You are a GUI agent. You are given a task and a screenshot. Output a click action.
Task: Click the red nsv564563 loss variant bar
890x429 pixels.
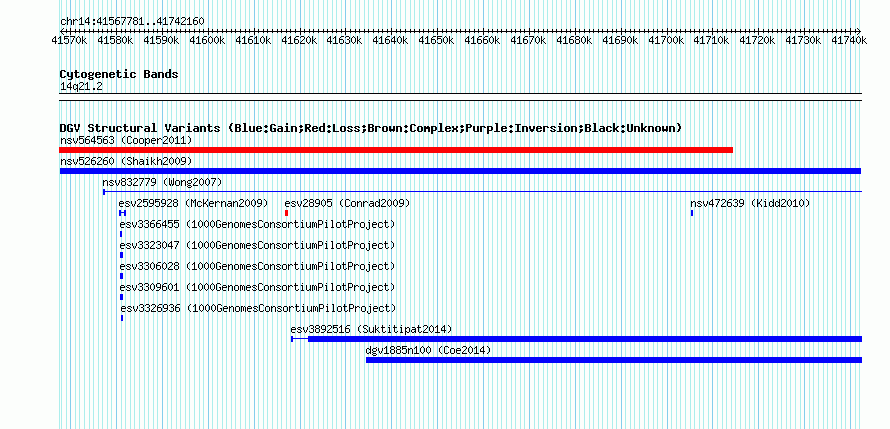[x=396, y=150]
